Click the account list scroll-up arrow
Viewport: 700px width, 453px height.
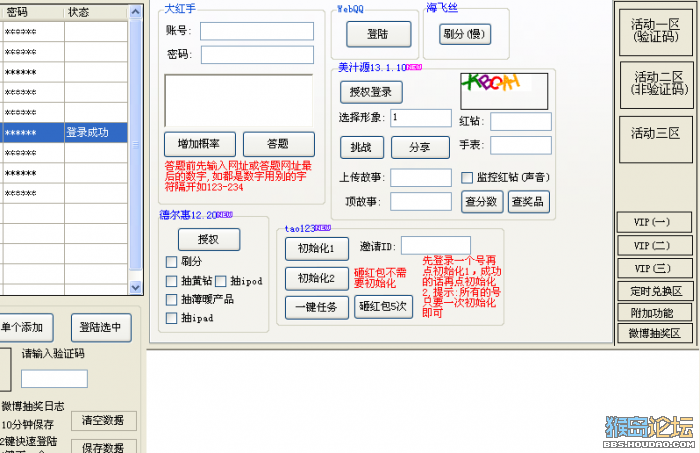click(136, 12)
